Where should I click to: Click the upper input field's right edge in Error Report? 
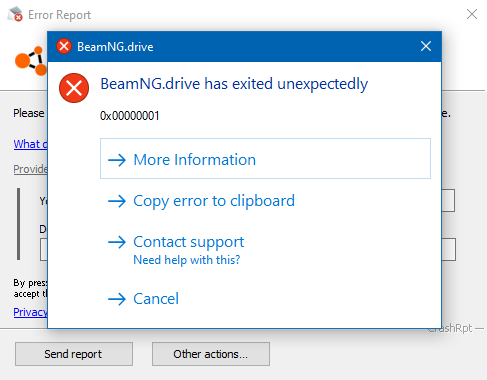coord(448,200)
